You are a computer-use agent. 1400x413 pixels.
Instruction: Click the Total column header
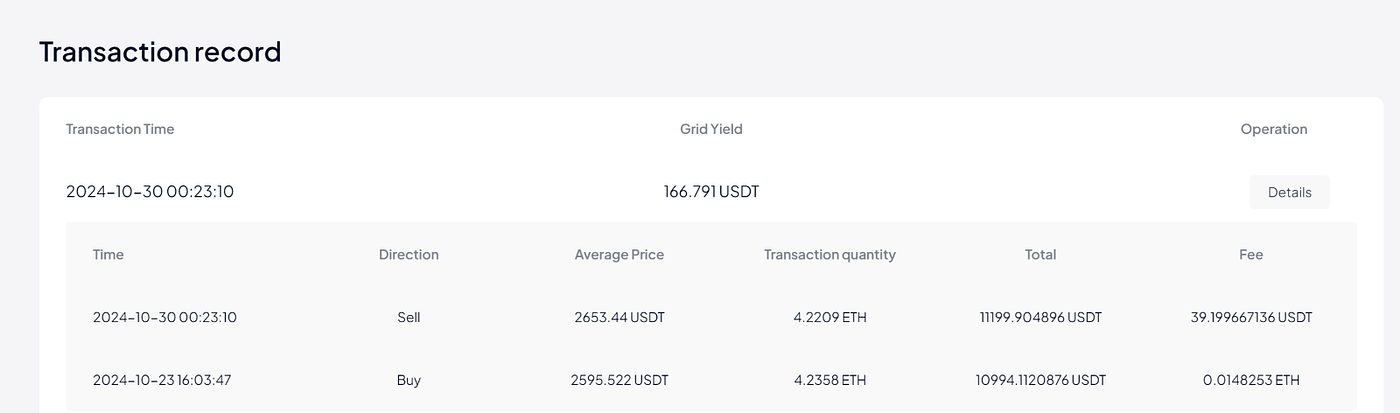(1040, 255)
